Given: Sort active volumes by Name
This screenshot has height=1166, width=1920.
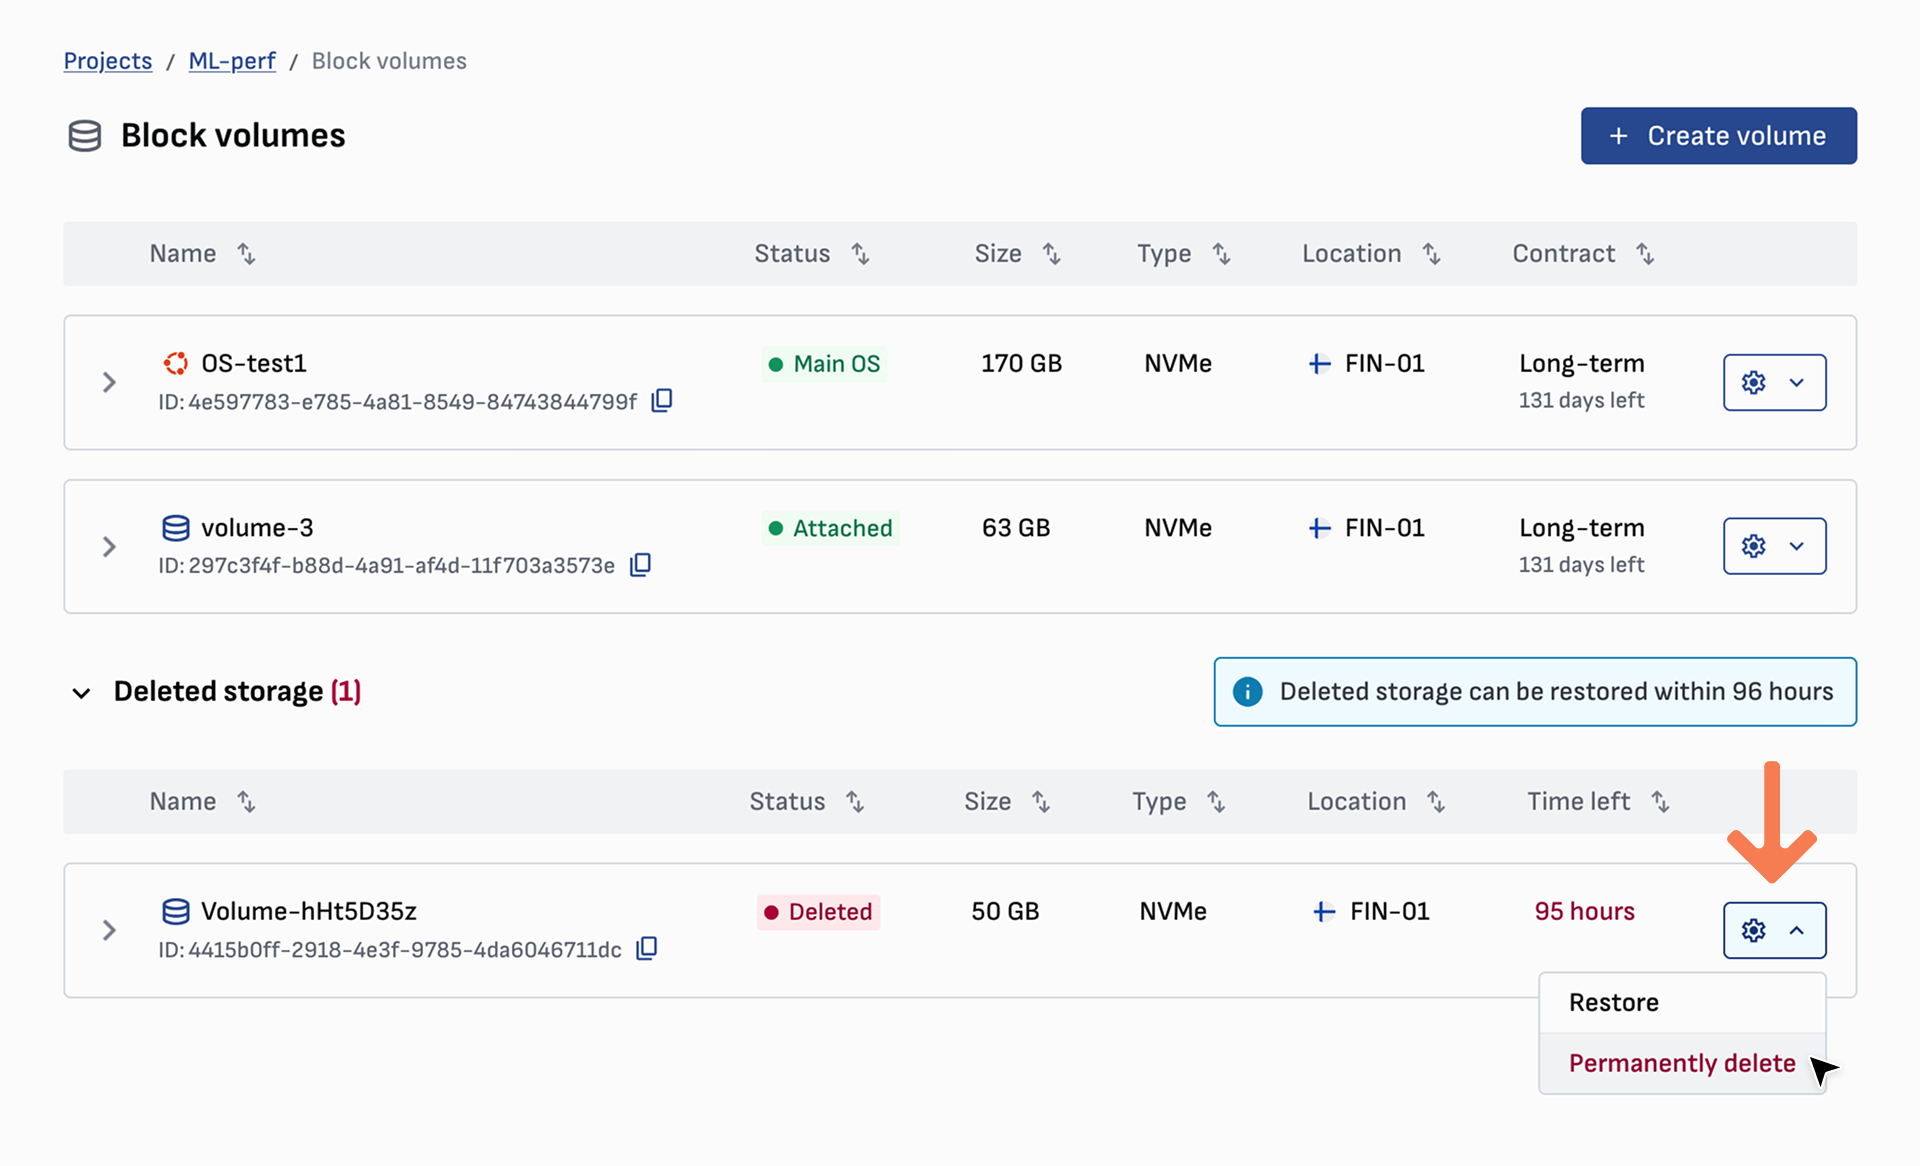Looking at the screenshot, I should tap(246, 254).
